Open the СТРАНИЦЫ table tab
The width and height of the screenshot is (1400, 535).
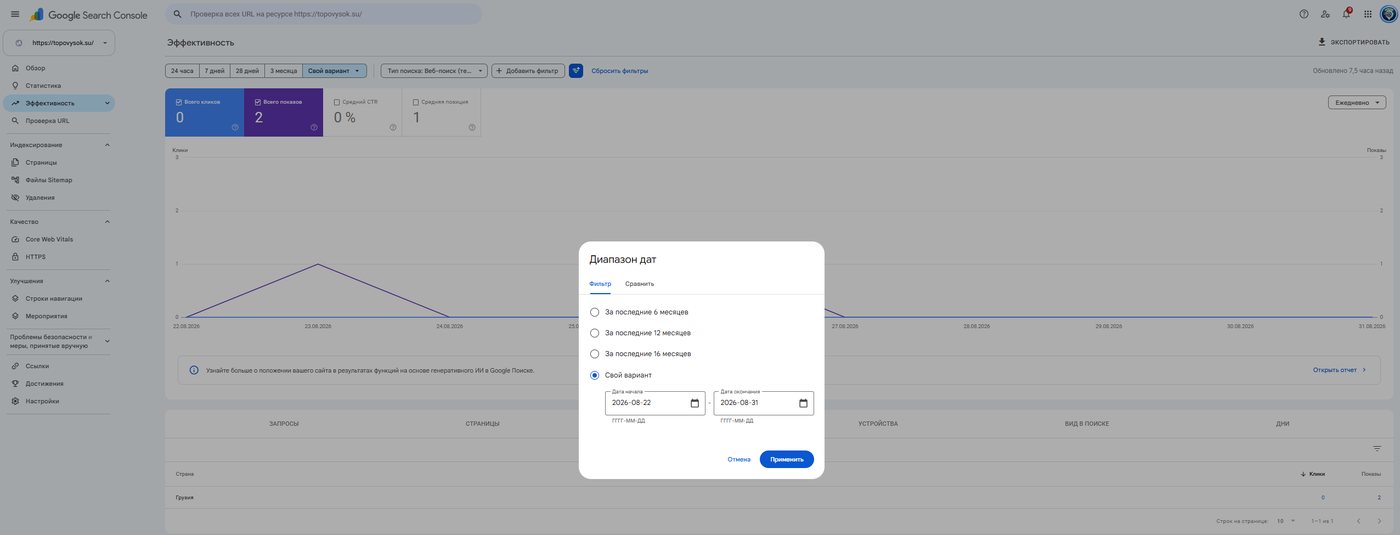(x=482, y=424)
